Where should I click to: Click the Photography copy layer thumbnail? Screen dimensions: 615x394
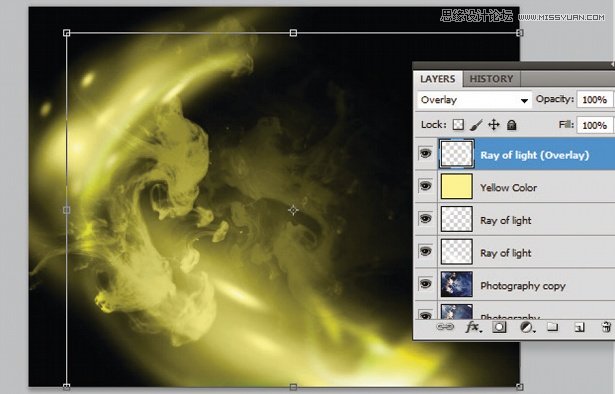coord(457,284)
